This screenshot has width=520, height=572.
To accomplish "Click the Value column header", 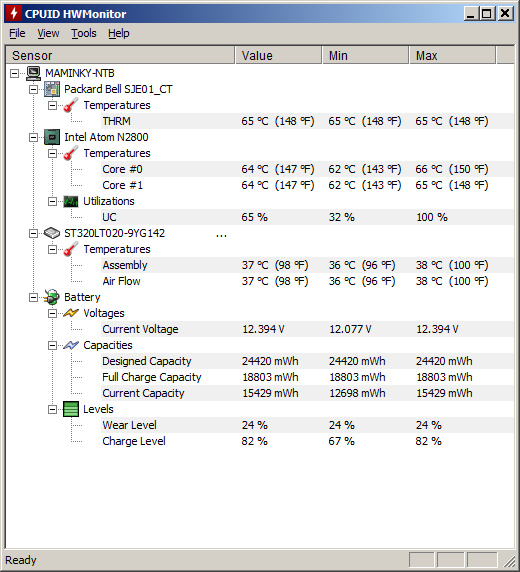I will 278,55.
